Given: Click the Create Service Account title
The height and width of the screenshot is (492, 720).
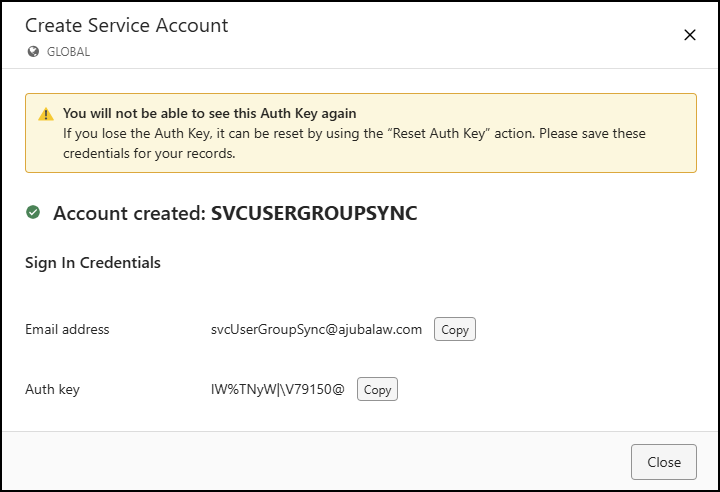Looking at the screenshot, I should [x=126, y=25].
